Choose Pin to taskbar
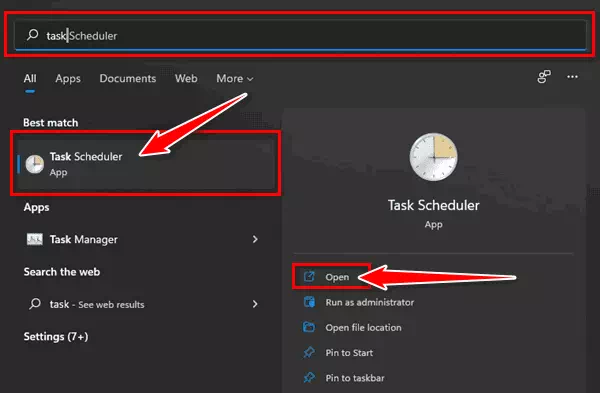Viewport: 600px width, 393px height. 355,378
